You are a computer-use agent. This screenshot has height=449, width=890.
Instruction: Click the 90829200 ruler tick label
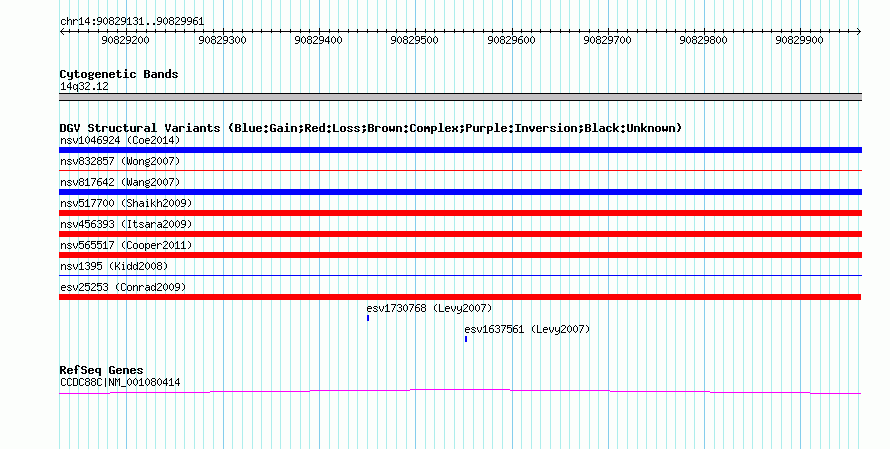[x=125, y=40]
